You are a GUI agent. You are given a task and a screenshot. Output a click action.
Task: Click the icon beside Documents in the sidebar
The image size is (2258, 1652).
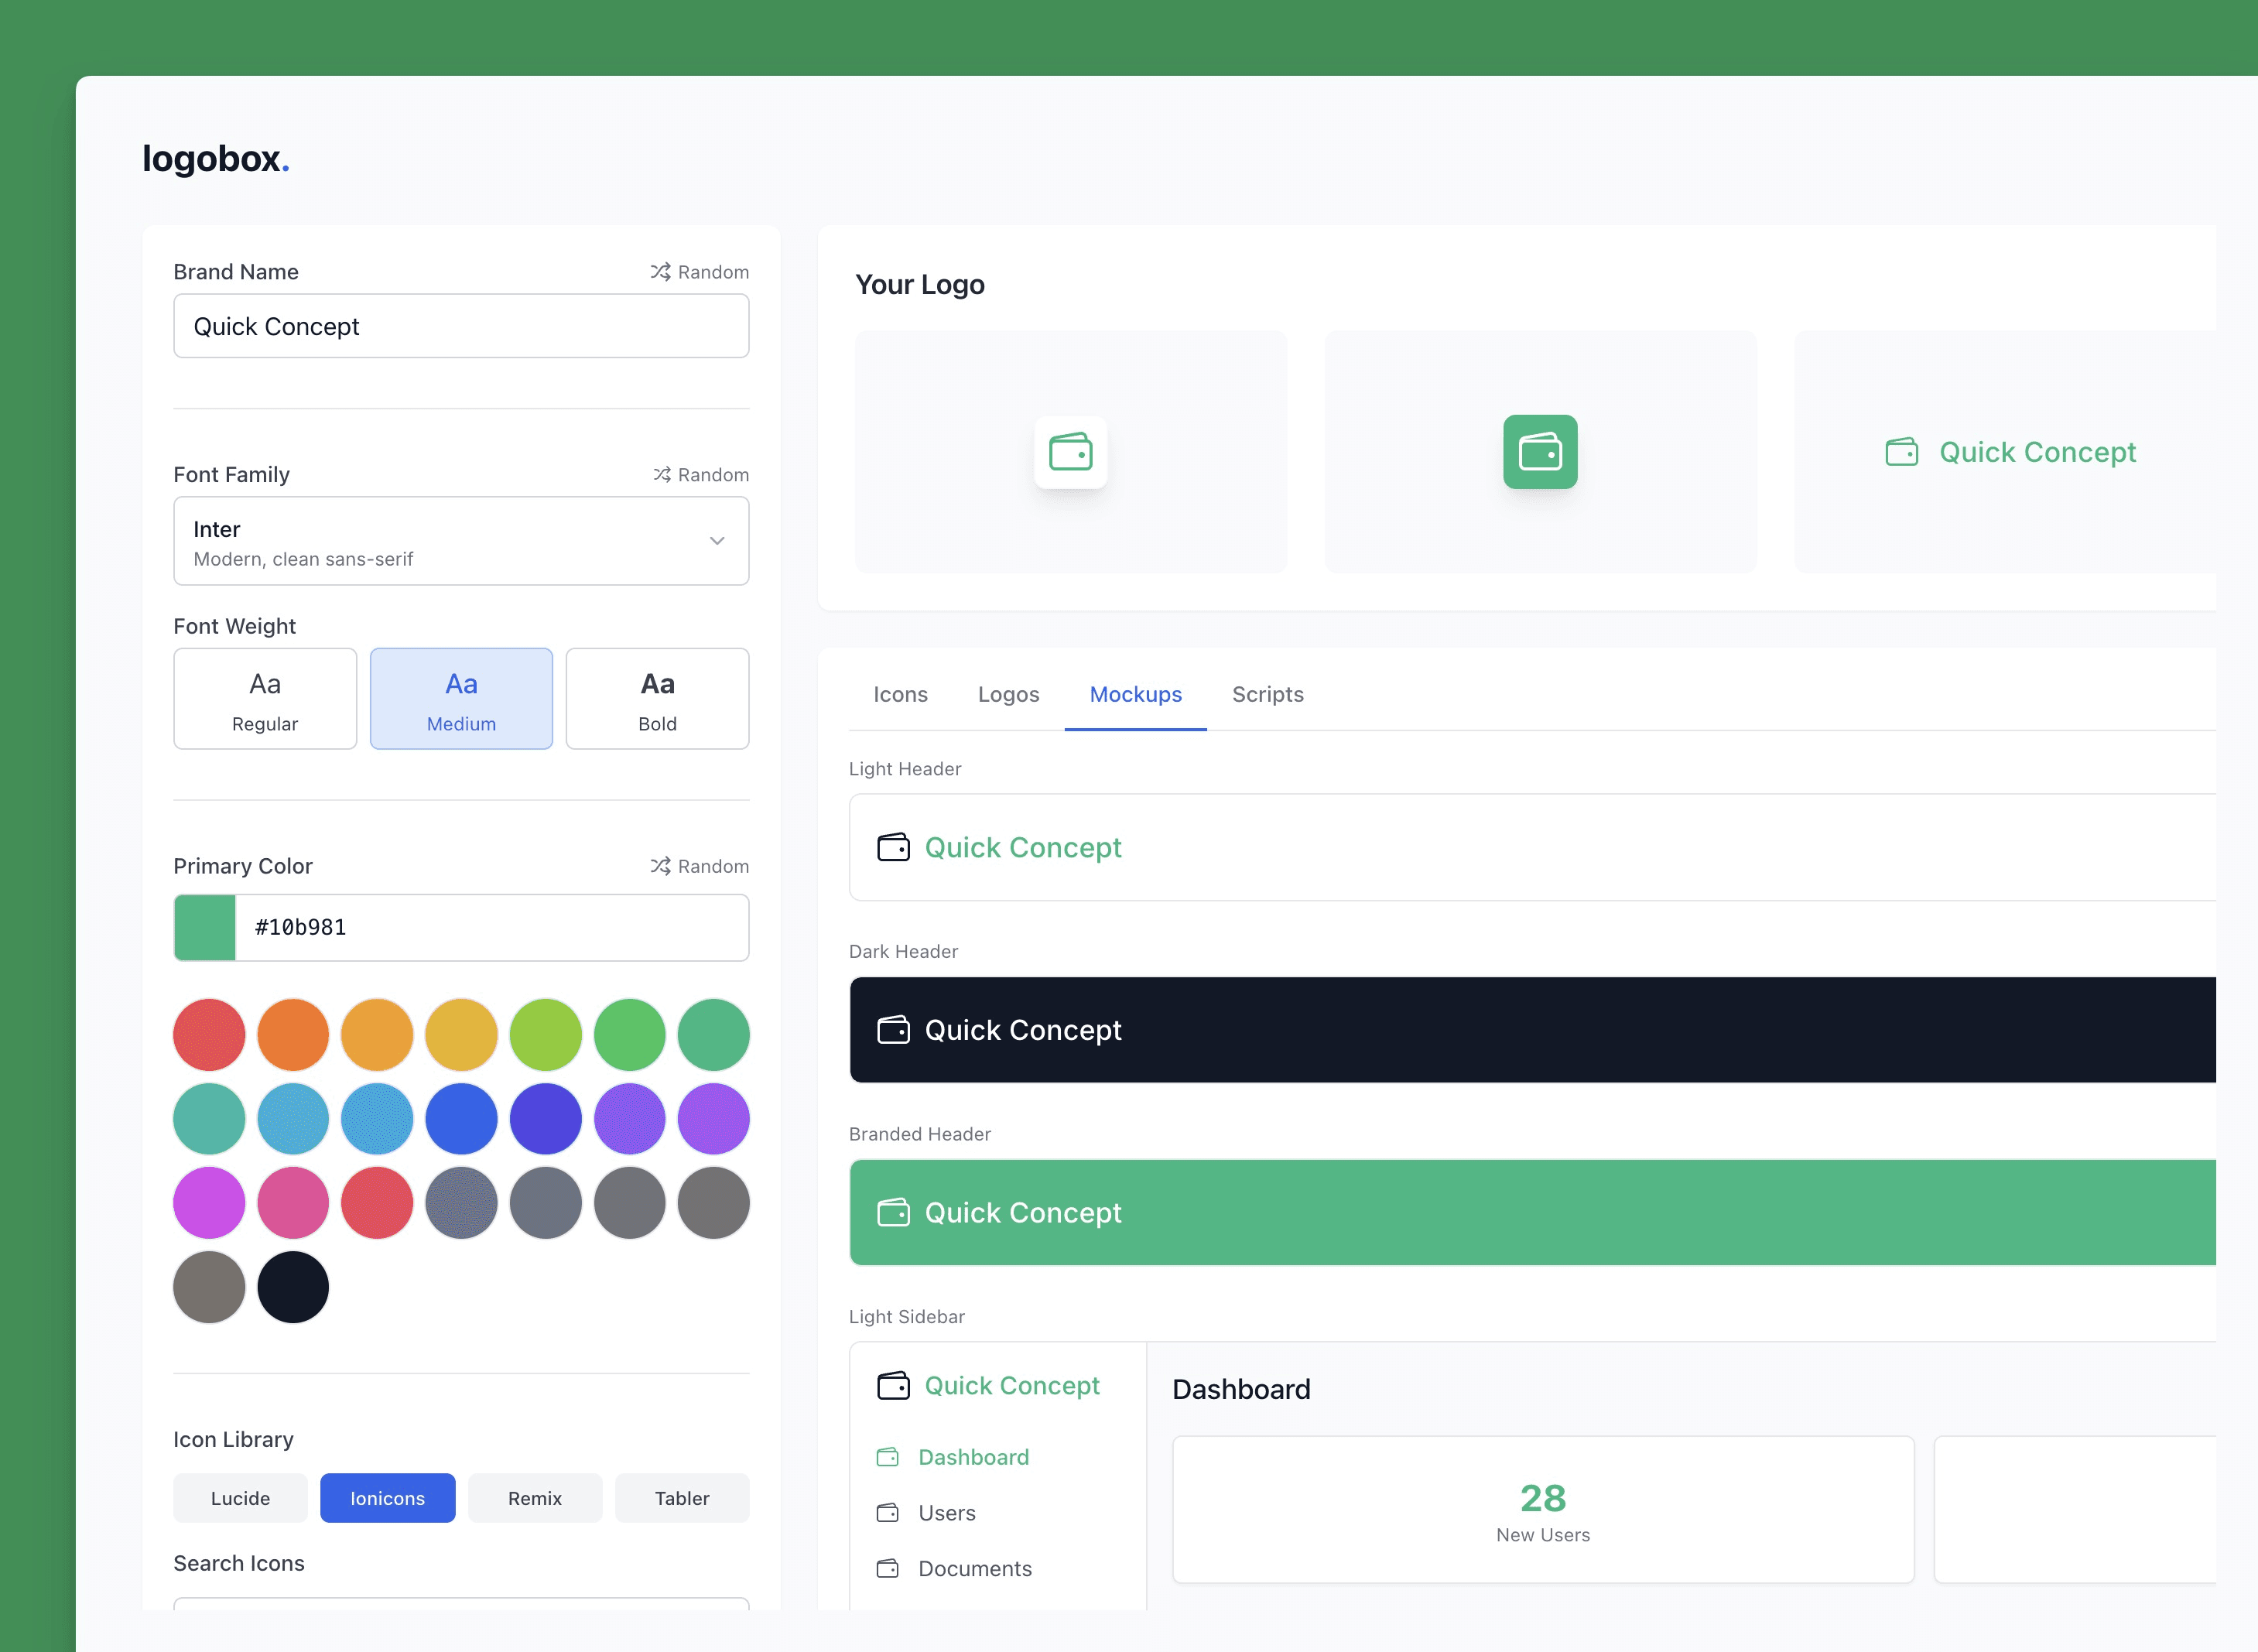pos(887,1568)
